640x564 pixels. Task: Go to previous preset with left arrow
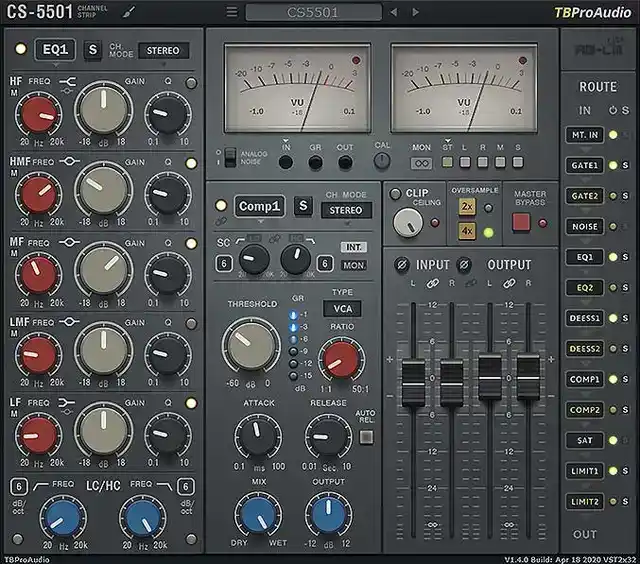[394, 12]
